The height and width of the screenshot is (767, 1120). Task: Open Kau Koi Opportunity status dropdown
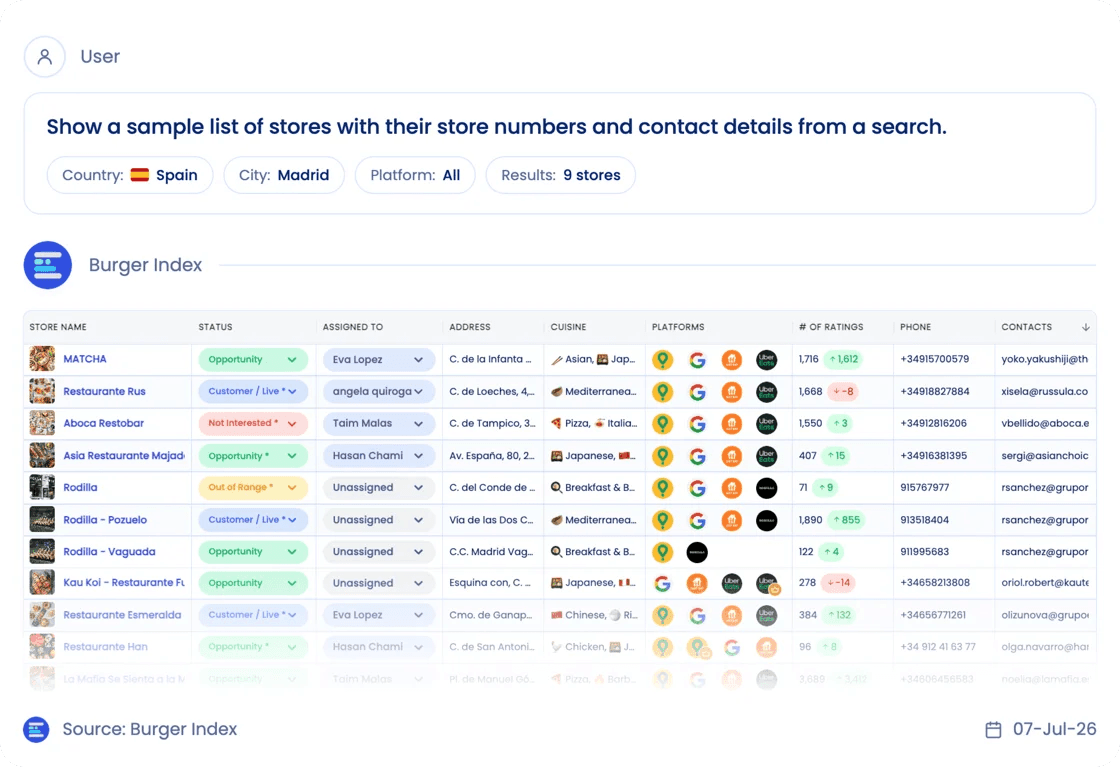pos(253,583)
